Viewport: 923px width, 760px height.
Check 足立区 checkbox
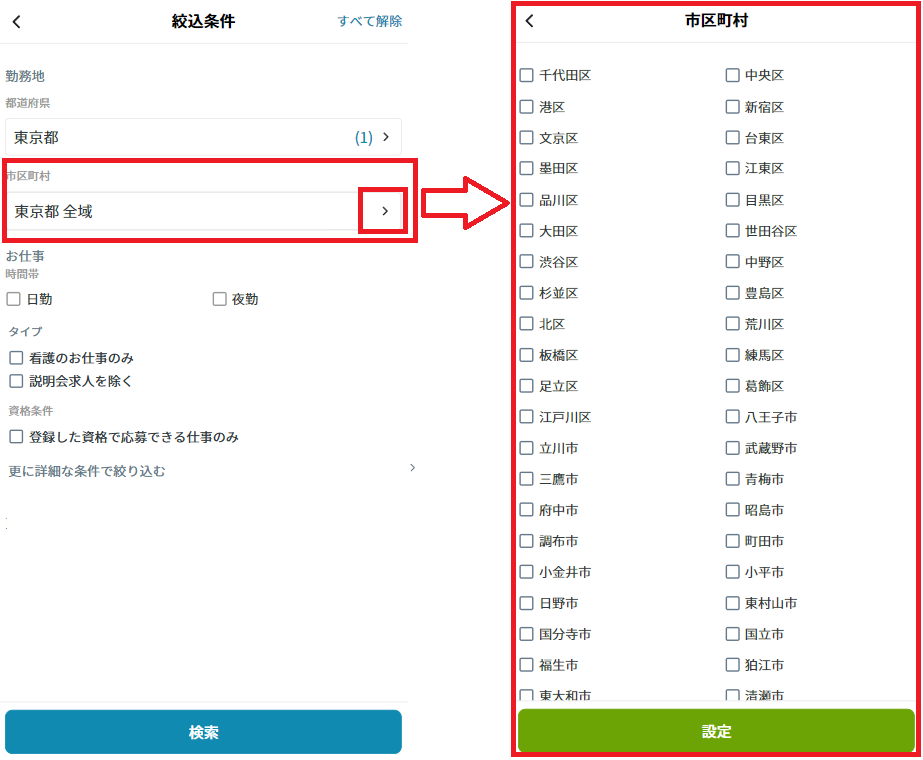coord(526,386)
